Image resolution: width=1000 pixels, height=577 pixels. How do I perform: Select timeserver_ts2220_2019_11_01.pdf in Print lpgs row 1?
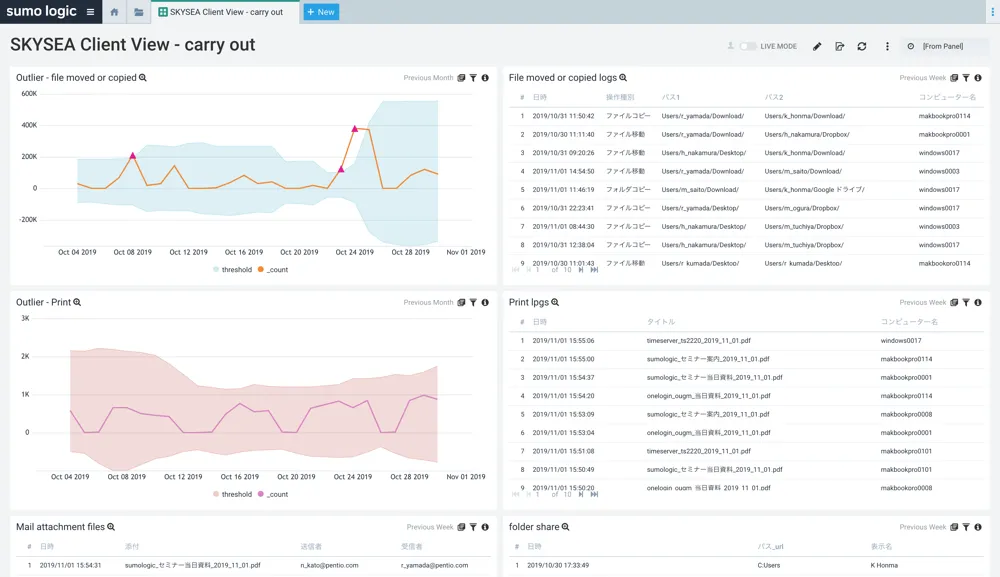698,340
